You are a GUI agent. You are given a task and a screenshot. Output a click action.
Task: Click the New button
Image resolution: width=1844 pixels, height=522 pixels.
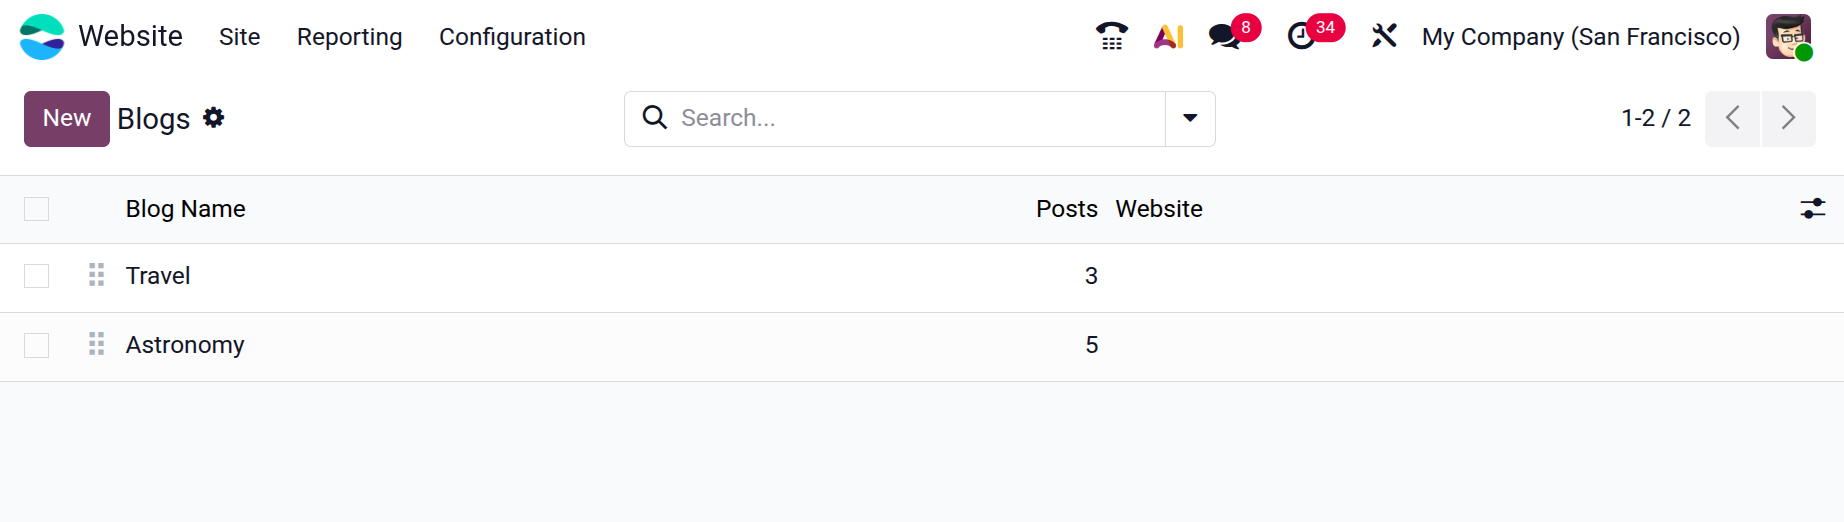[x=67, y=118]
